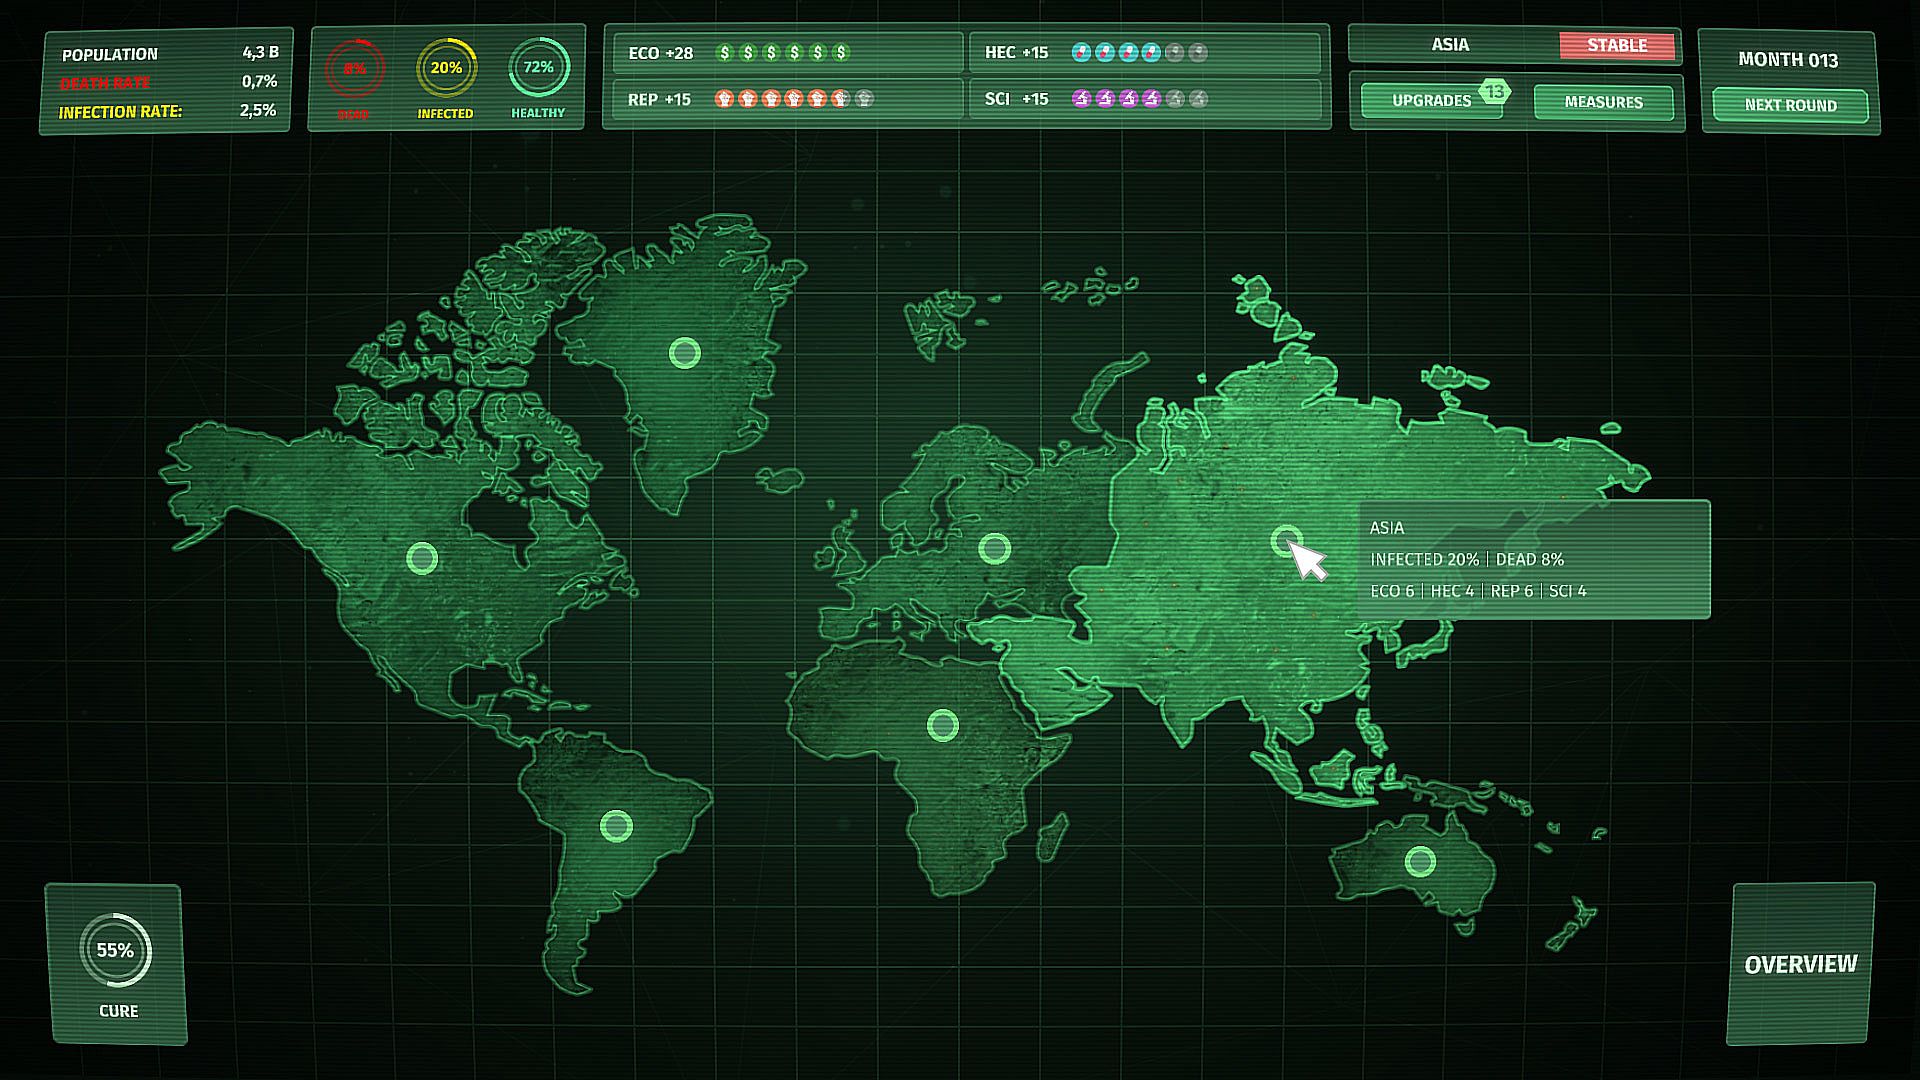This screenshot has width=1920, height=1080.
Task: Click the upgrades count badge 13
Action: point(1494,92)
